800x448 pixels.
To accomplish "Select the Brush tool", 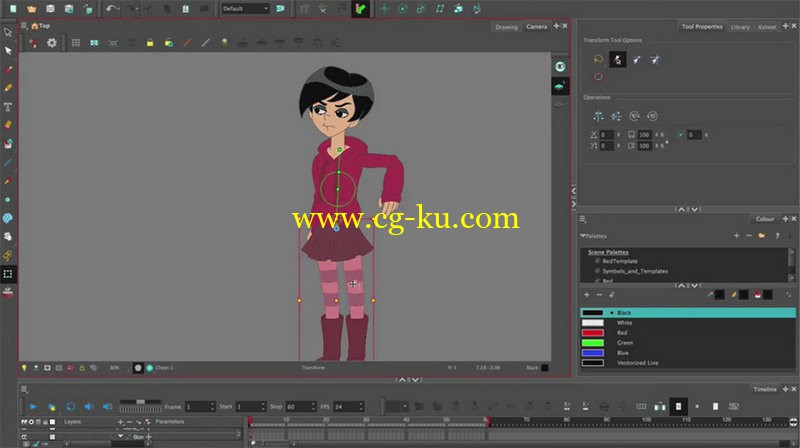I will point(8,69).
